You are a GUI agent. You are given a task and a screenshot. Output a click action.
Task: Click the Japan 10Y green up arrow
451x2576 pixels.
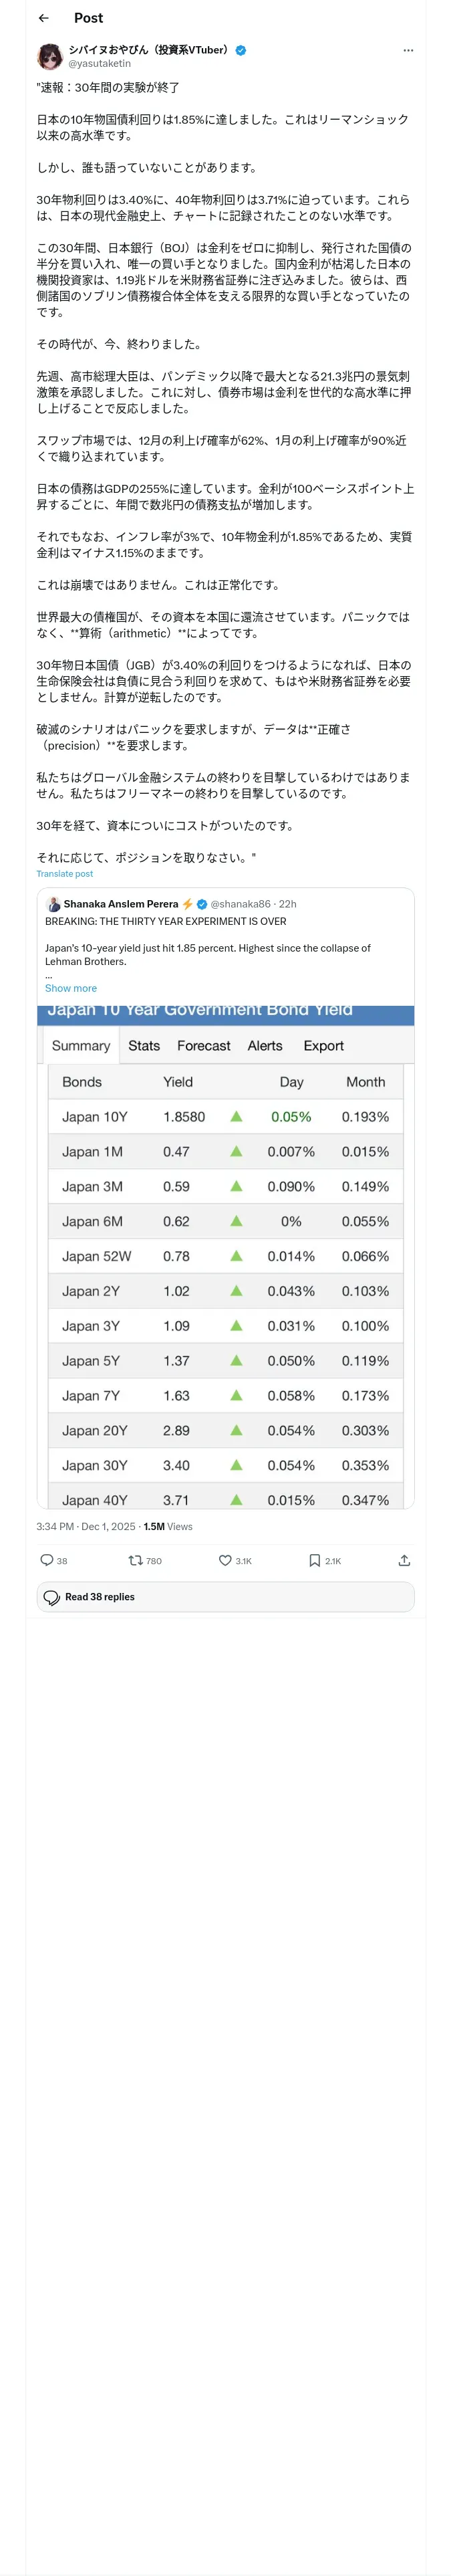tap(236, 1117)
